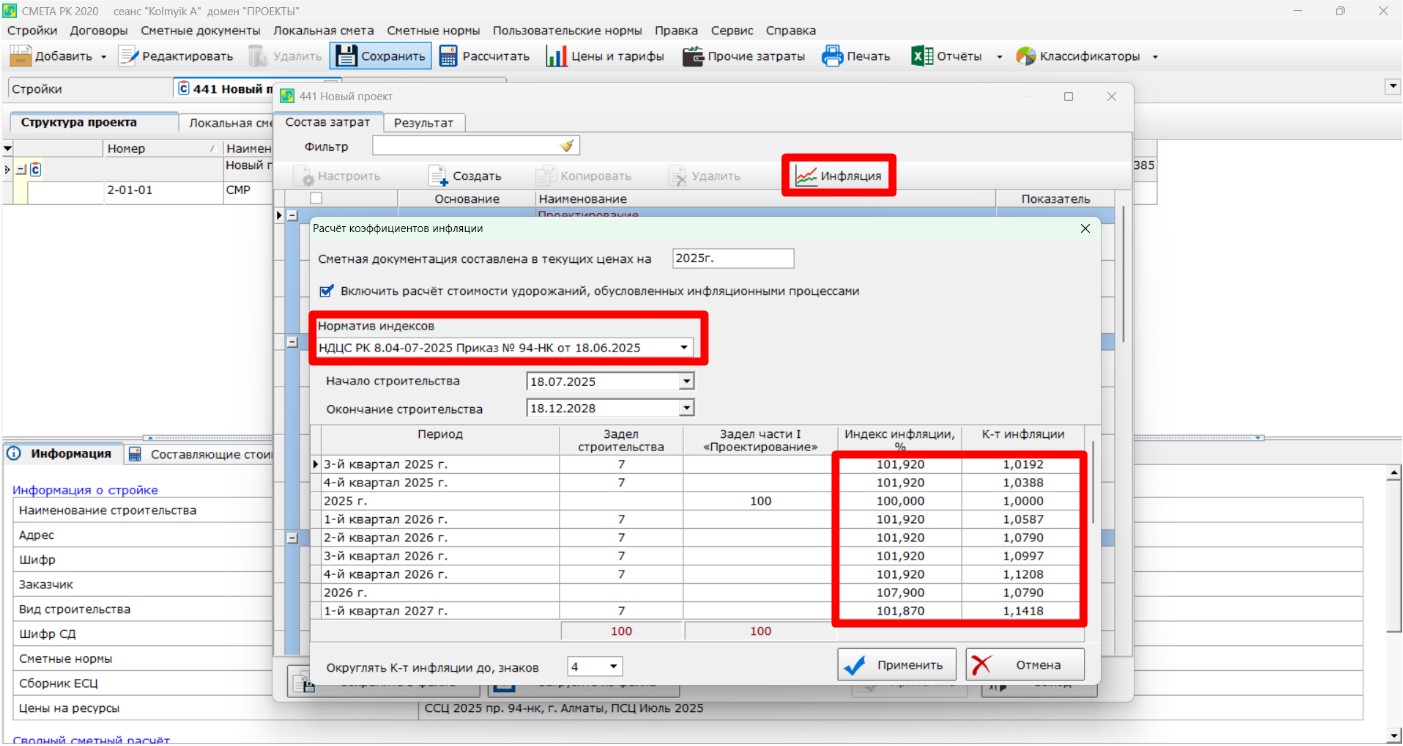Switch to the Состав затрат tab
1403x746 pixels.
328,122
